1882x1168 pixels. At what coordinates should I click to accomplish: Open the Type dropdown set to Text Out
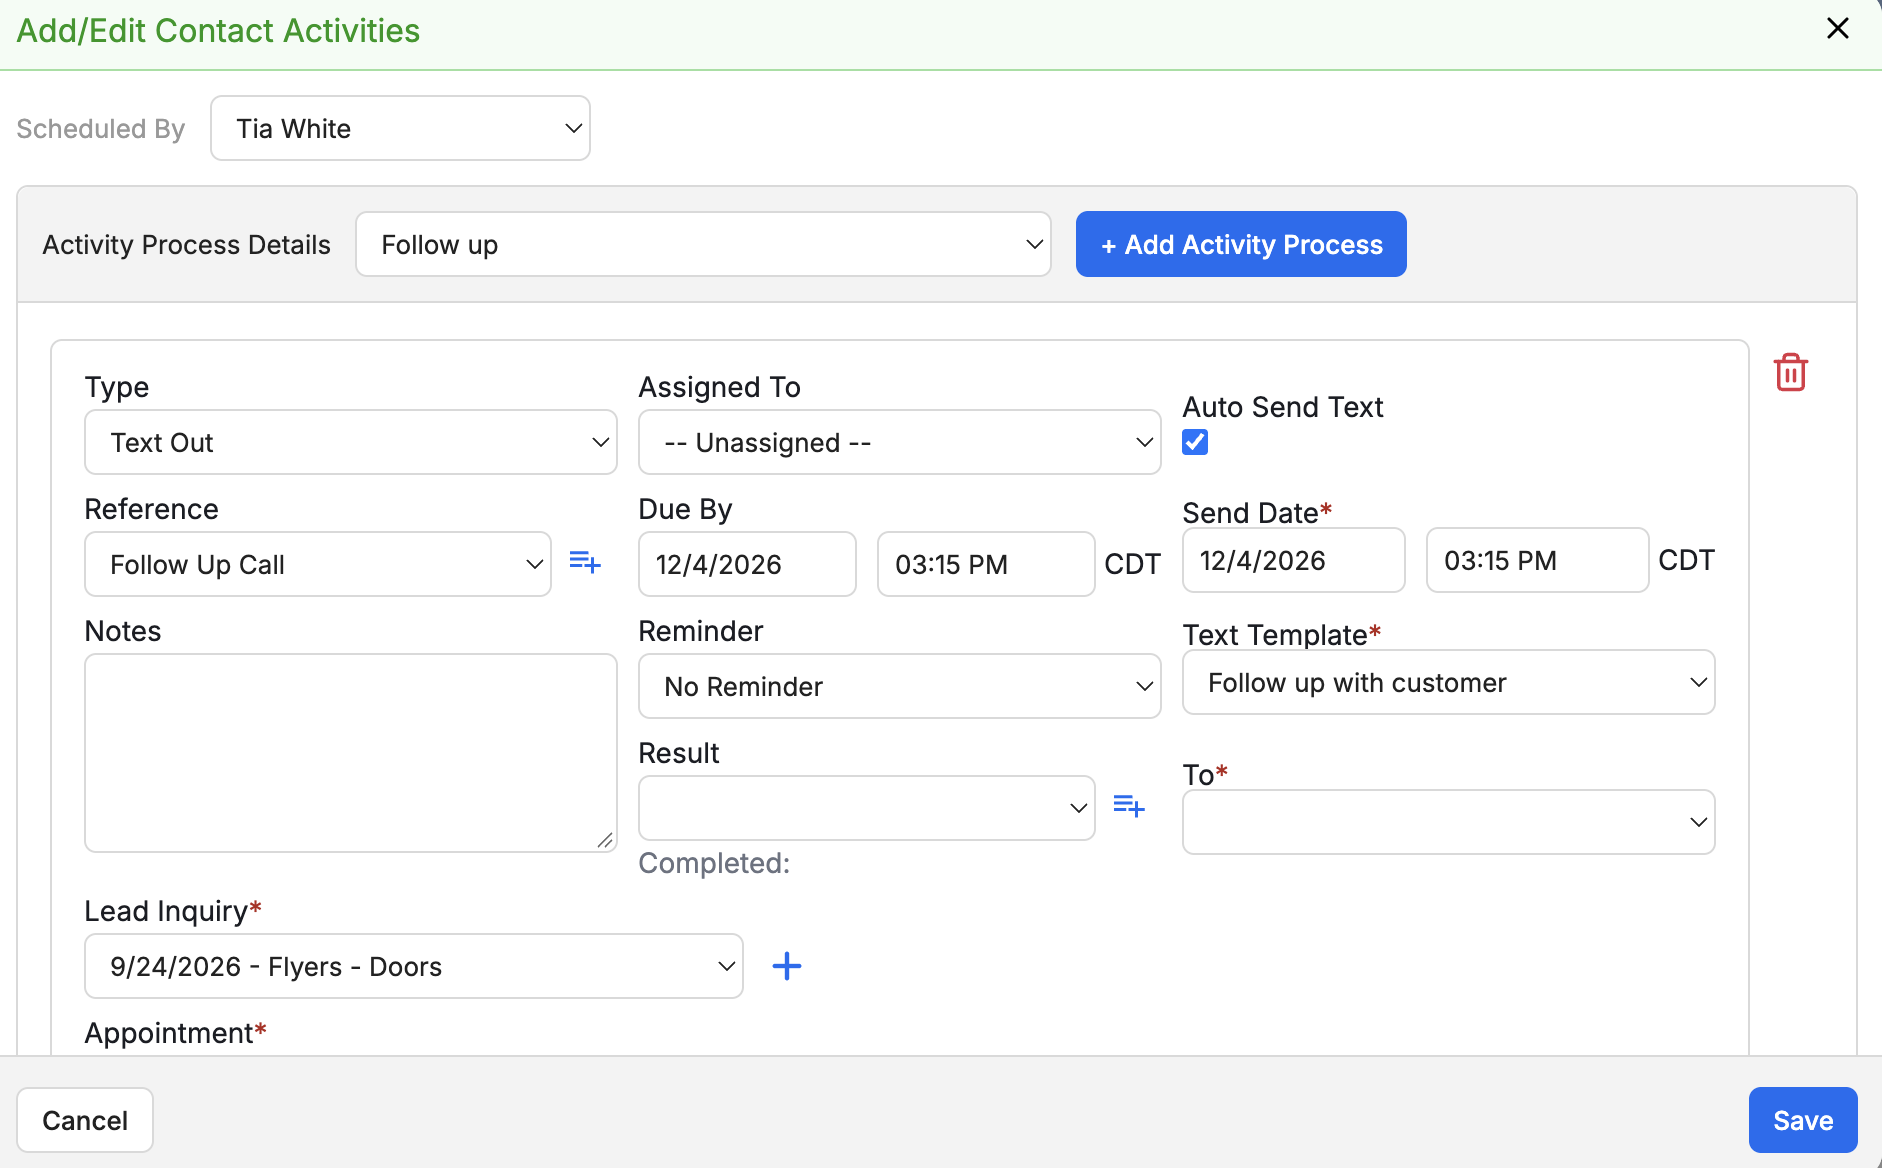coord(351,442)
